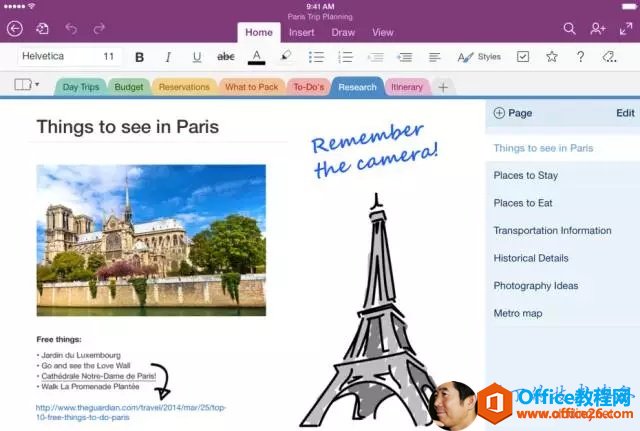Tap the Paris Trip Planning notebook title

(x=320, y=17)
